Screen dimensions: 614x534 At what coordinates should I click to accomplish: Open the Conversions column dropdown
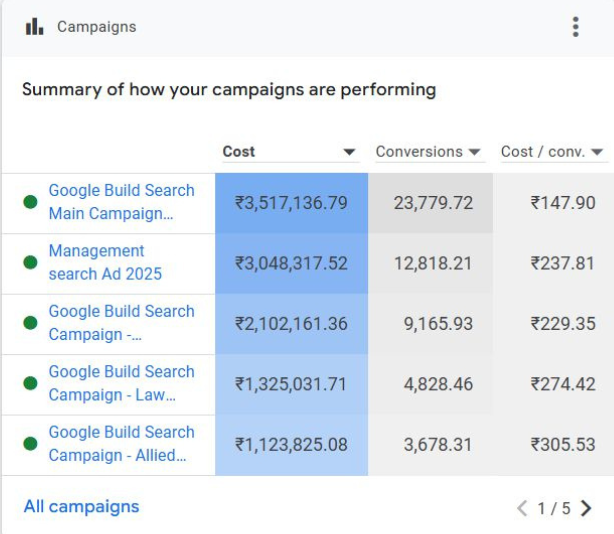(x=475, y=152)
